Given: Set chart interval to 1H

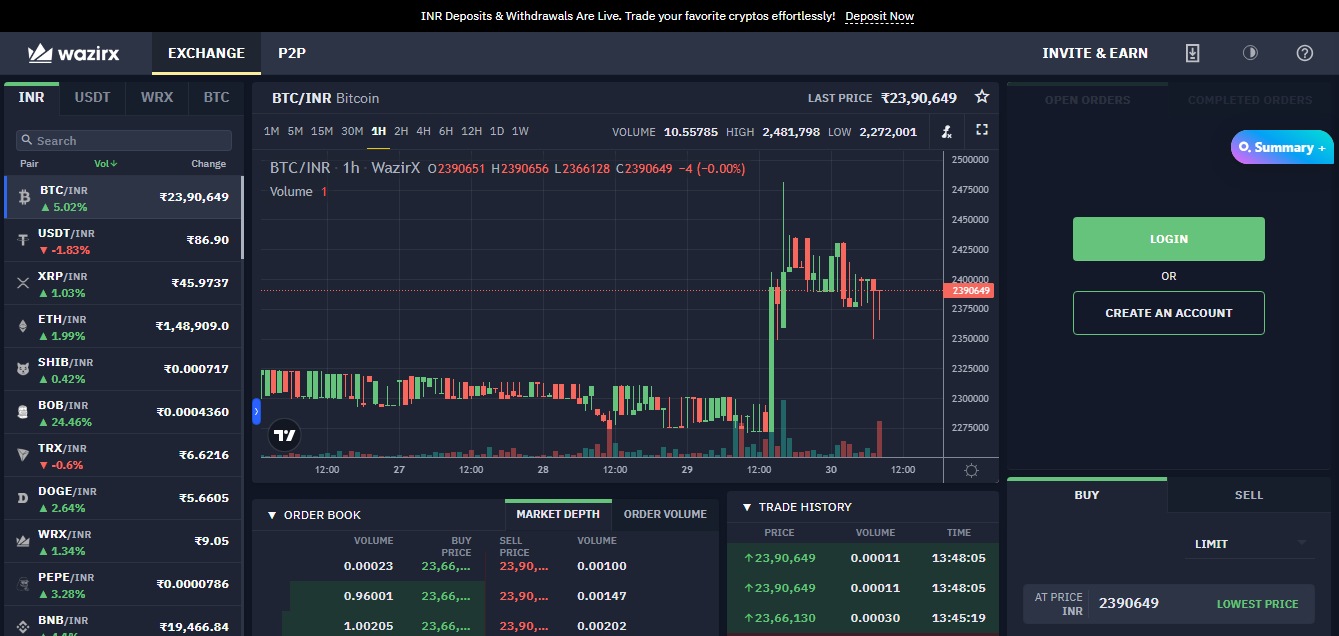Looking at the screenshot, I should (378, 131).
